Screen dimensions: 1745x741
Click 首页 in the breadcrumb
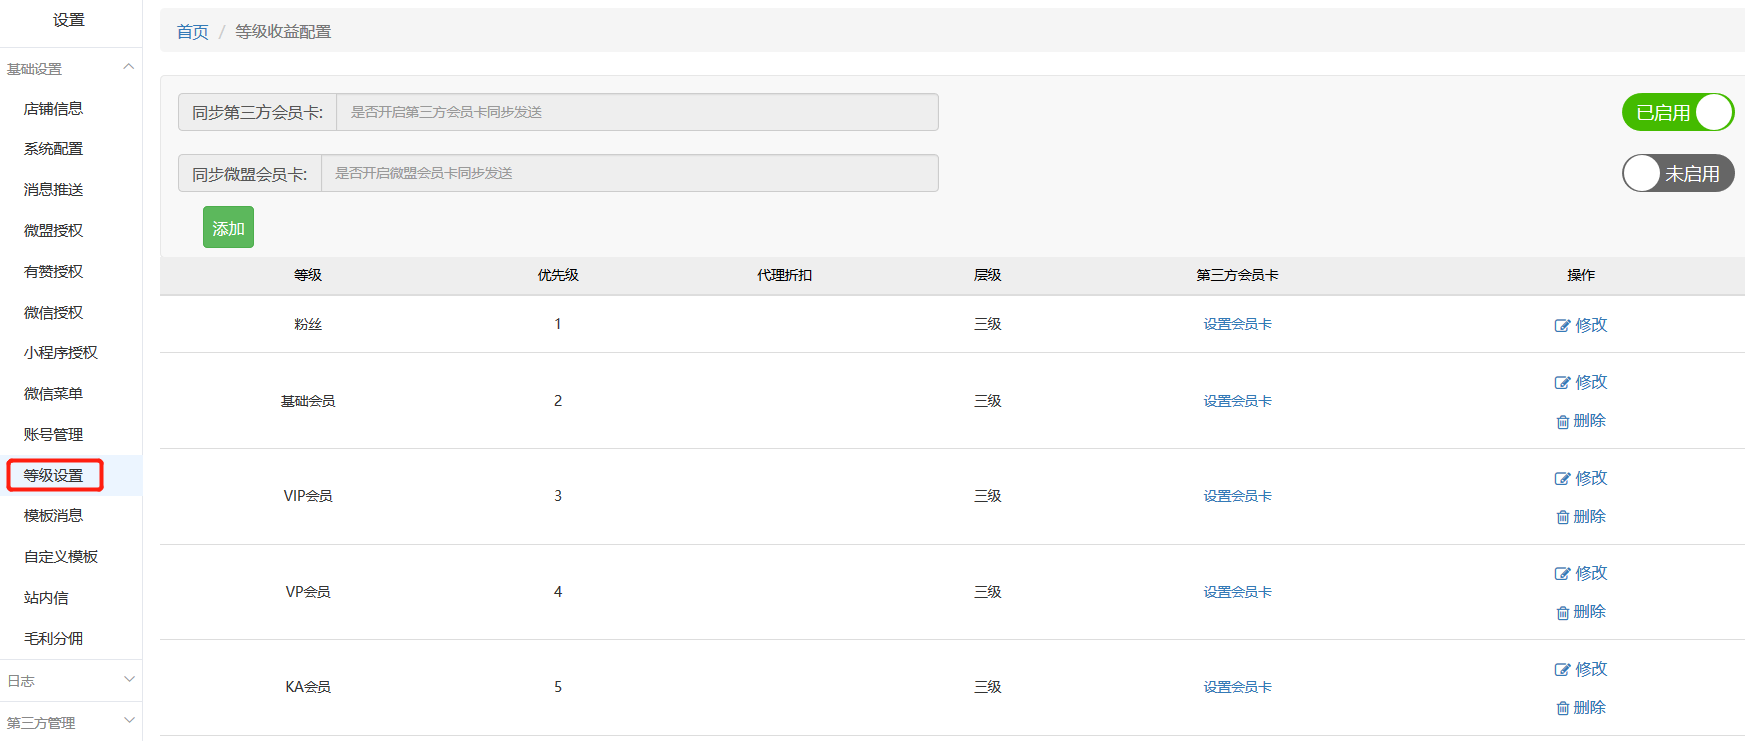tap(192, 32)
